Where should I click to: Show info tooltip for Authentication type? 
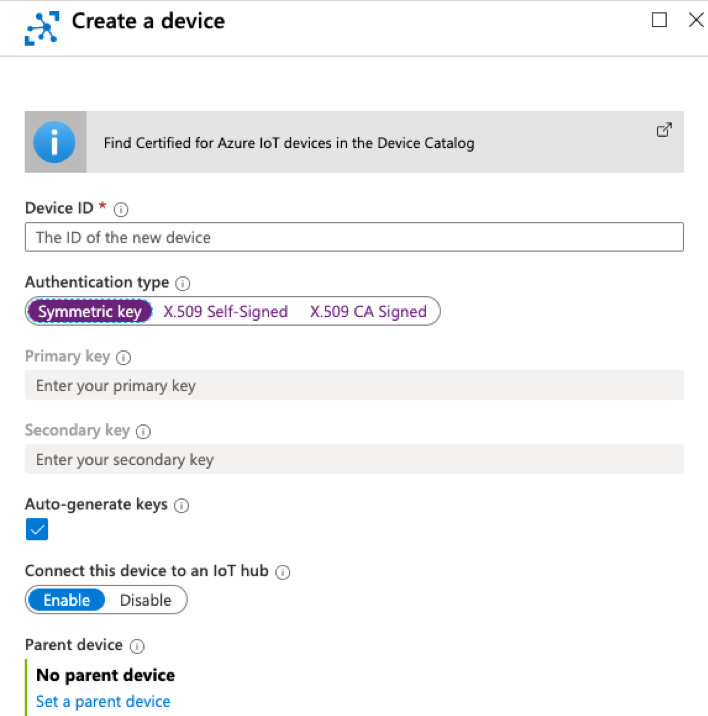click(x=183, y=283)
